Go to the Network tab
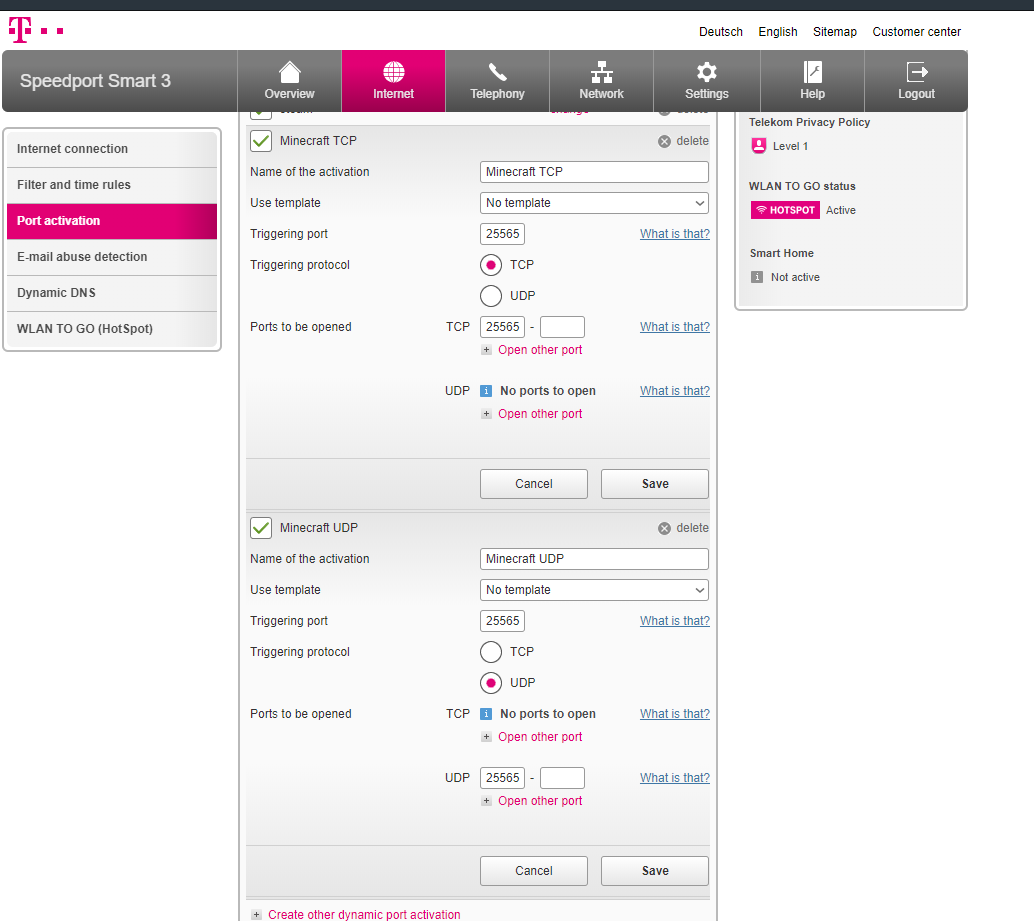This screenshot has height=921, width=1034. (x=601, y=80)
